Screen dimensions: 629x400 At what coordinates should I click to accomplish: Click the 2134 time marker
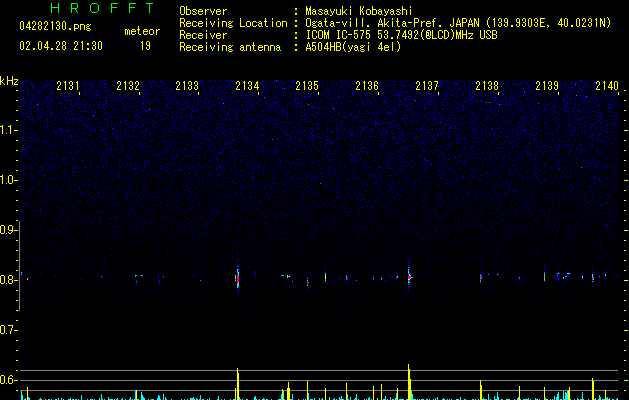[247, 86]
